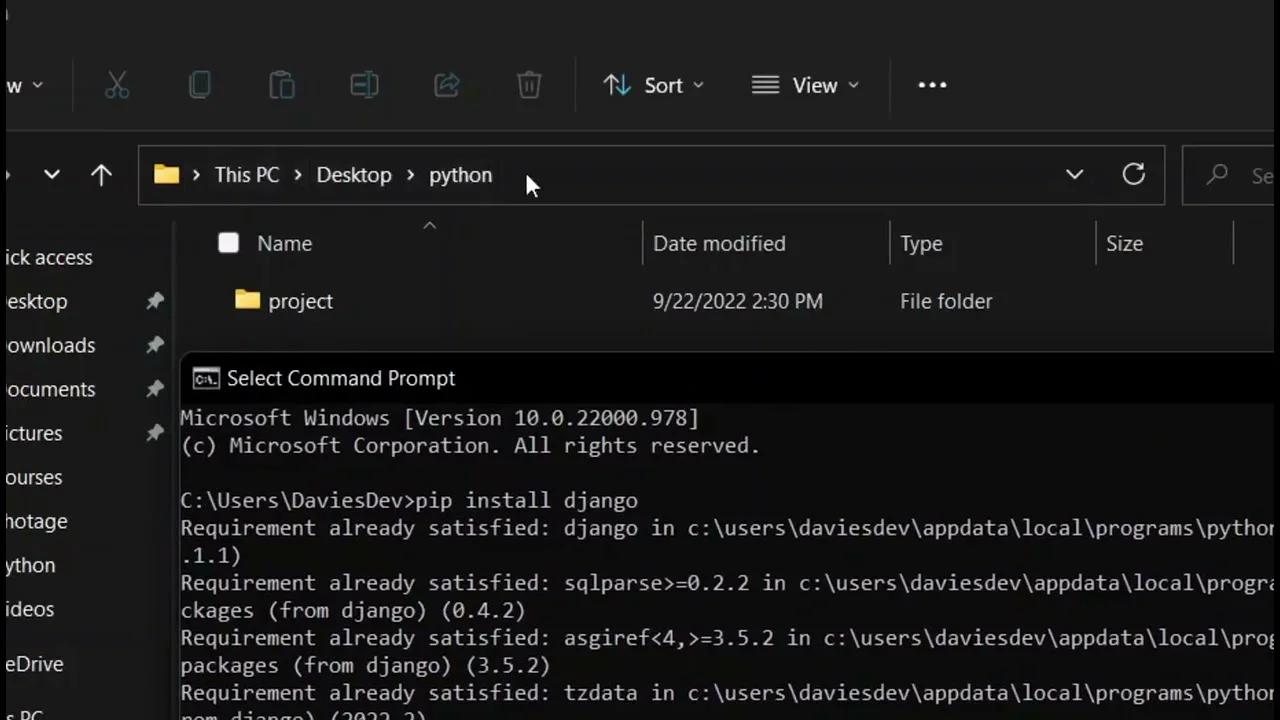
Task: Open the View dropdown menu
Action: click(805, 86)
